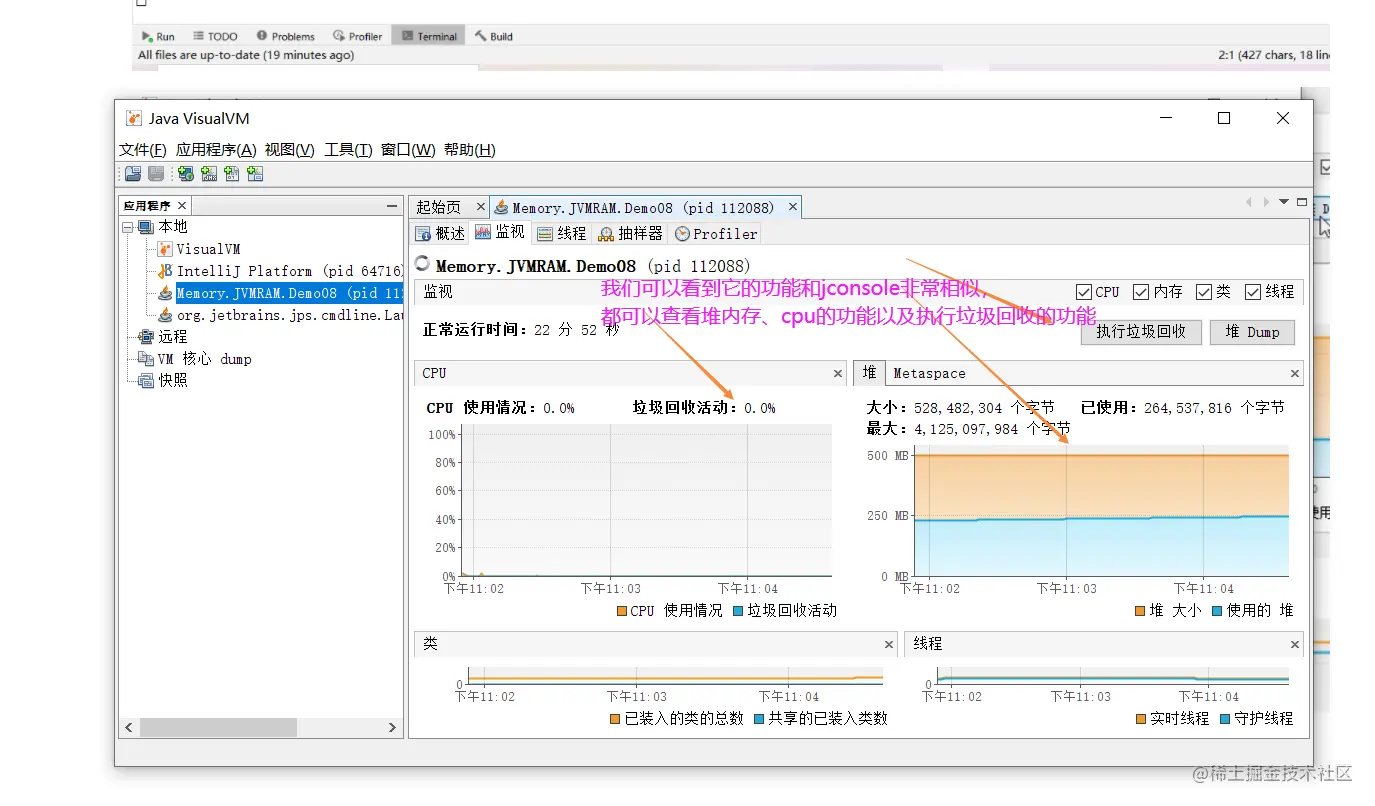Viewport: 1375px width, 806px height.
Task: Click the horizontal scrollbar thumb in the applications panel
Action: point(218,727)
